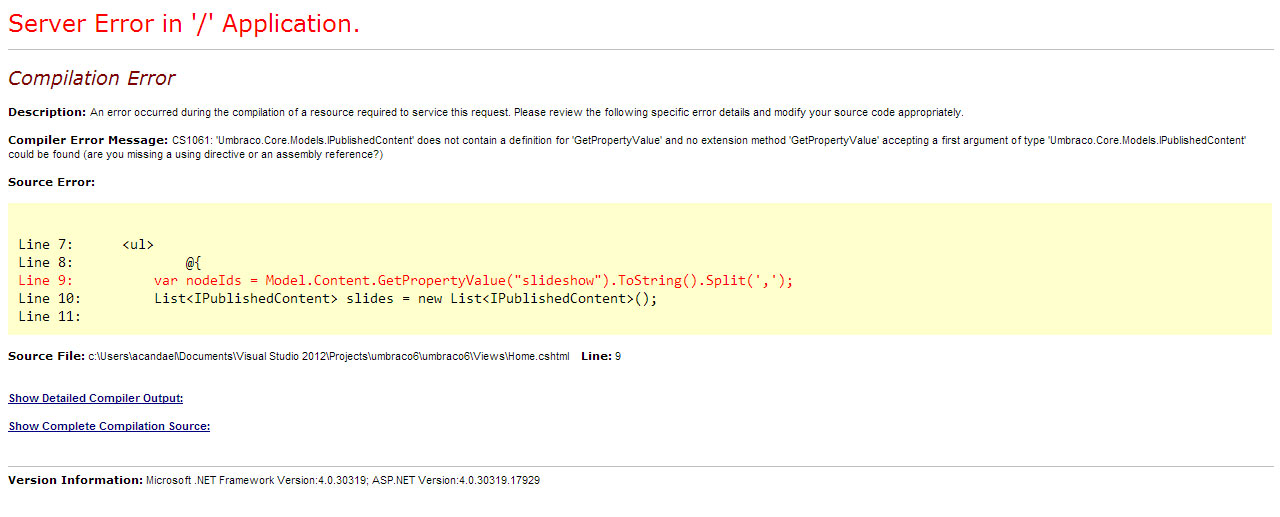The image size is (1280, 517).
Task: Click the empty Line 11 row
Action: (49, 317)
